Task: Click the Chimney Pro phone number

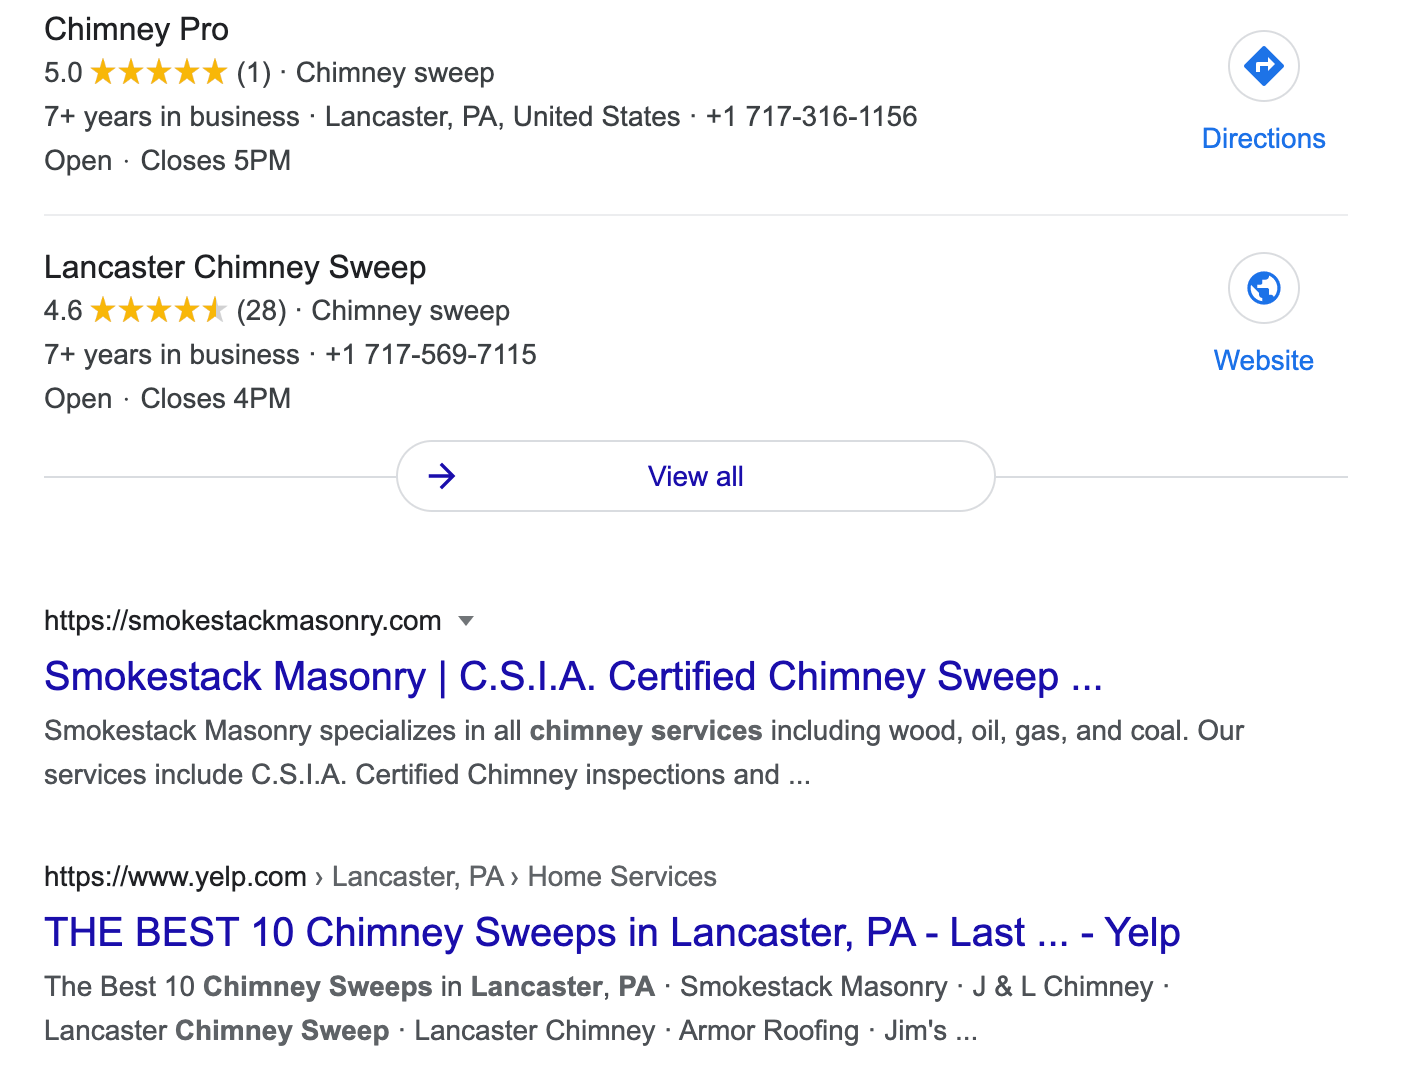Action: [x=812, y=117]
